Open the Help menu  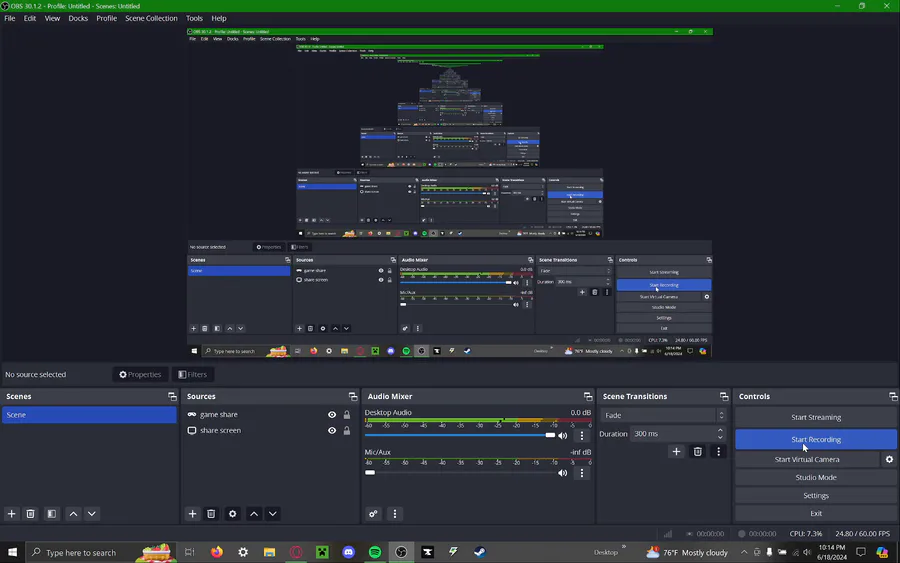click(219, 18)
